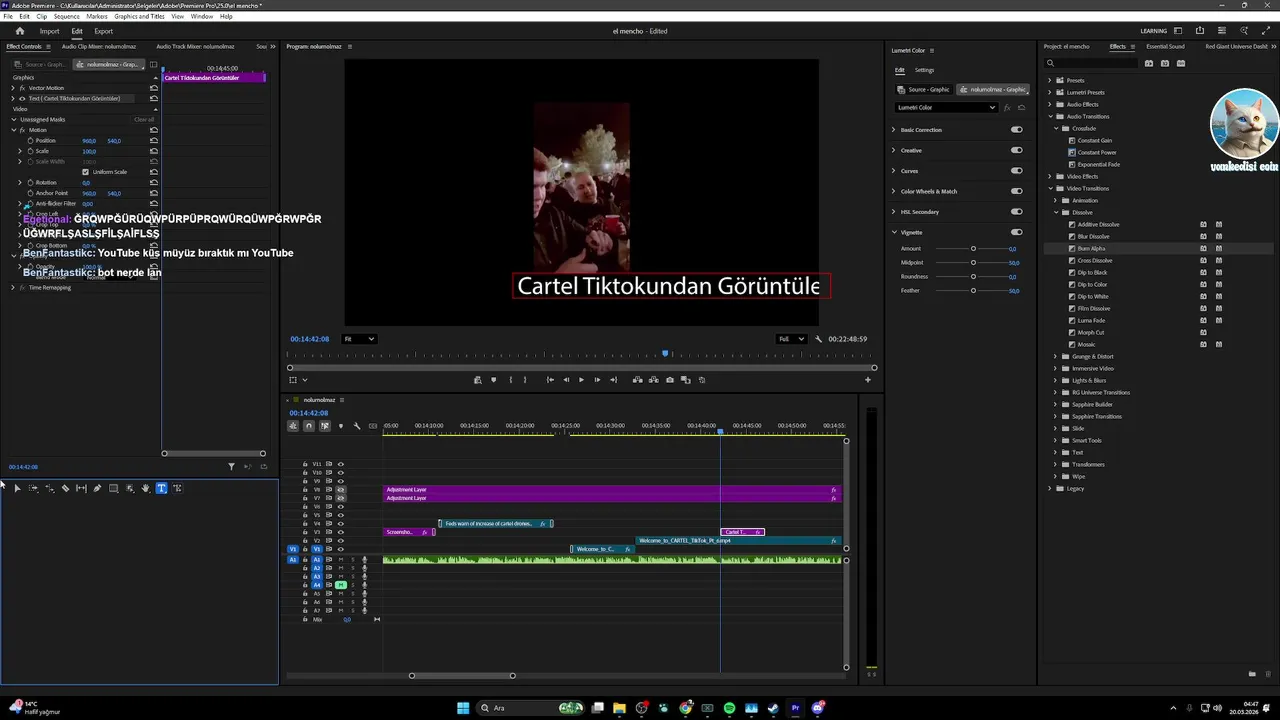Screen dimensions: 1280x720
Task: Click the Learning button
Action: (x=1153, y=31)
